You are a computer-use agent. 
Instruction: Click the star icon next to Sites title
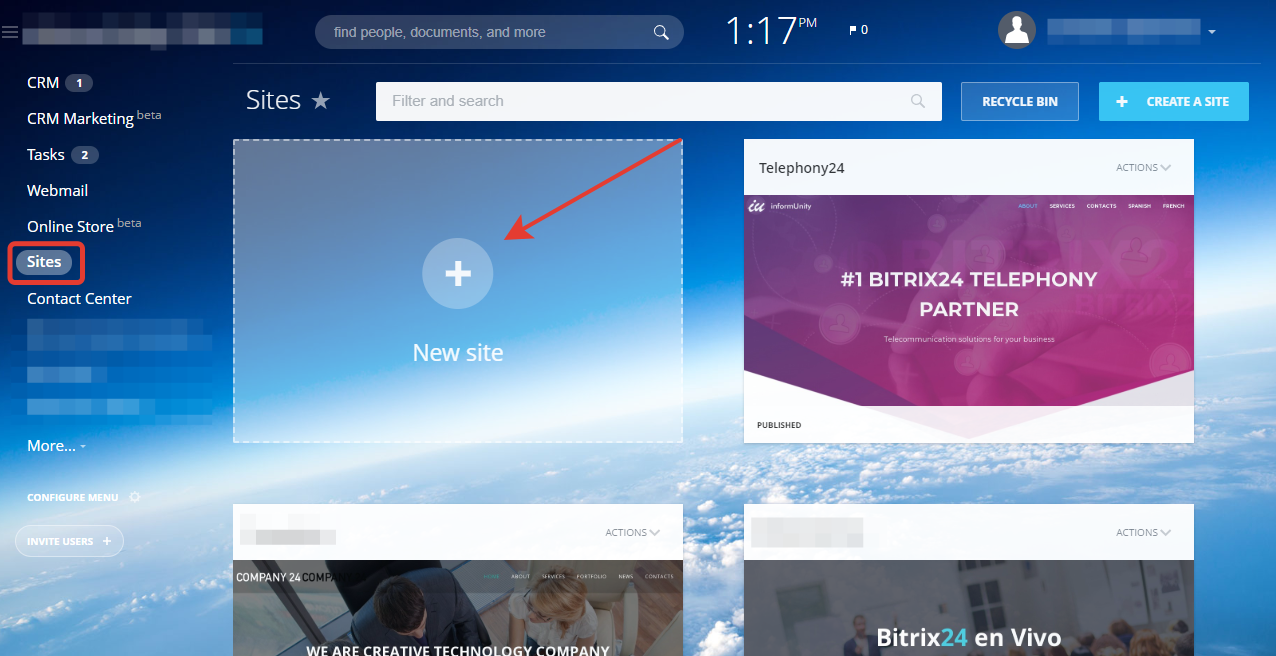[320, 100]
